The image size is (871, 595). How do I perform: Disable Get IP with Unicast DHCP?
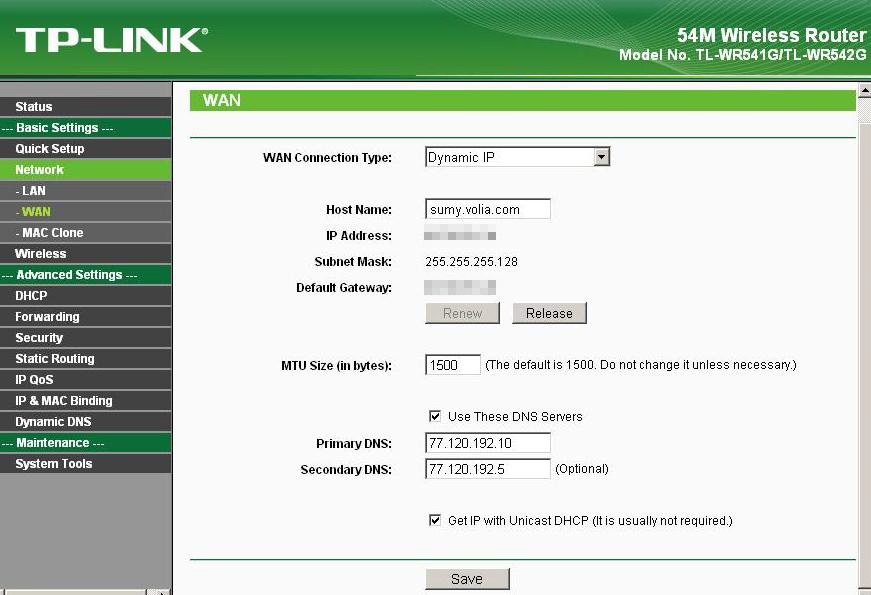pyautogui.click(x=435, y=520)
